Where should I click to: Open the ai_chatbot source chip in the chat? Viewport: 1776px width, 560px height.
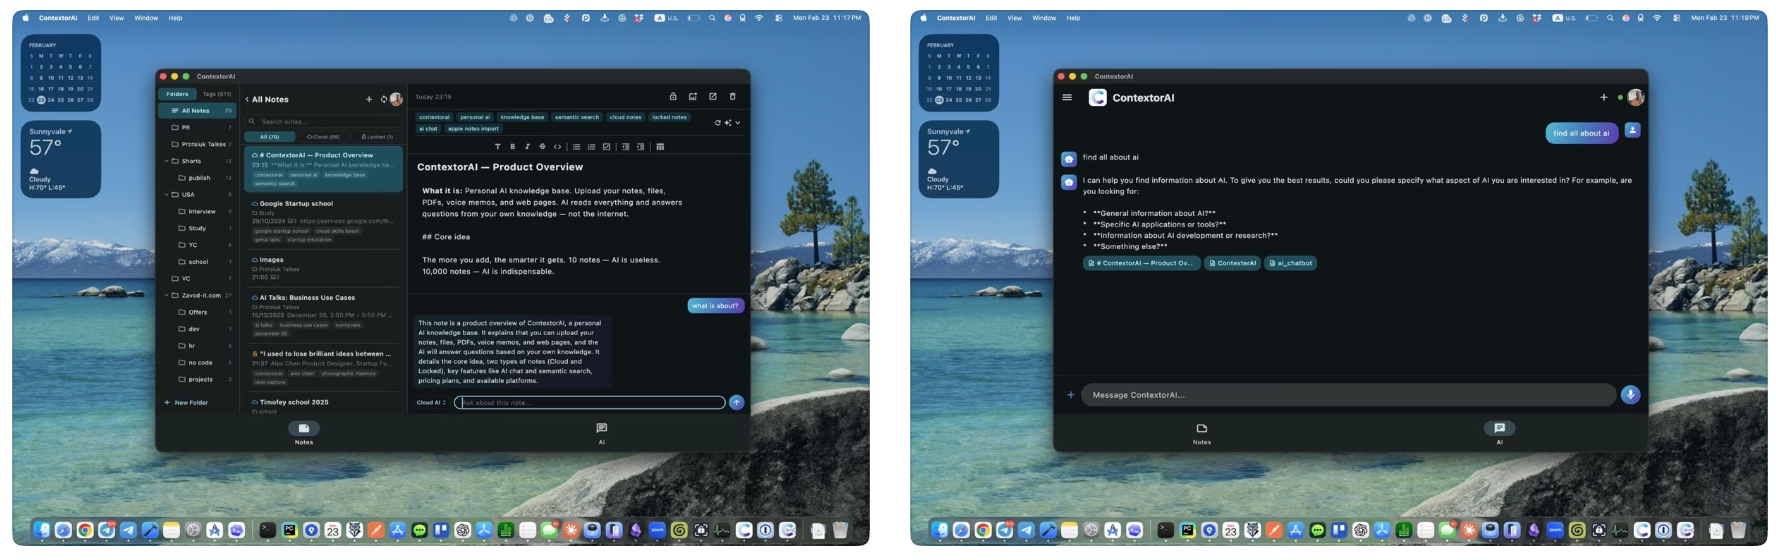click(1291, 263)
